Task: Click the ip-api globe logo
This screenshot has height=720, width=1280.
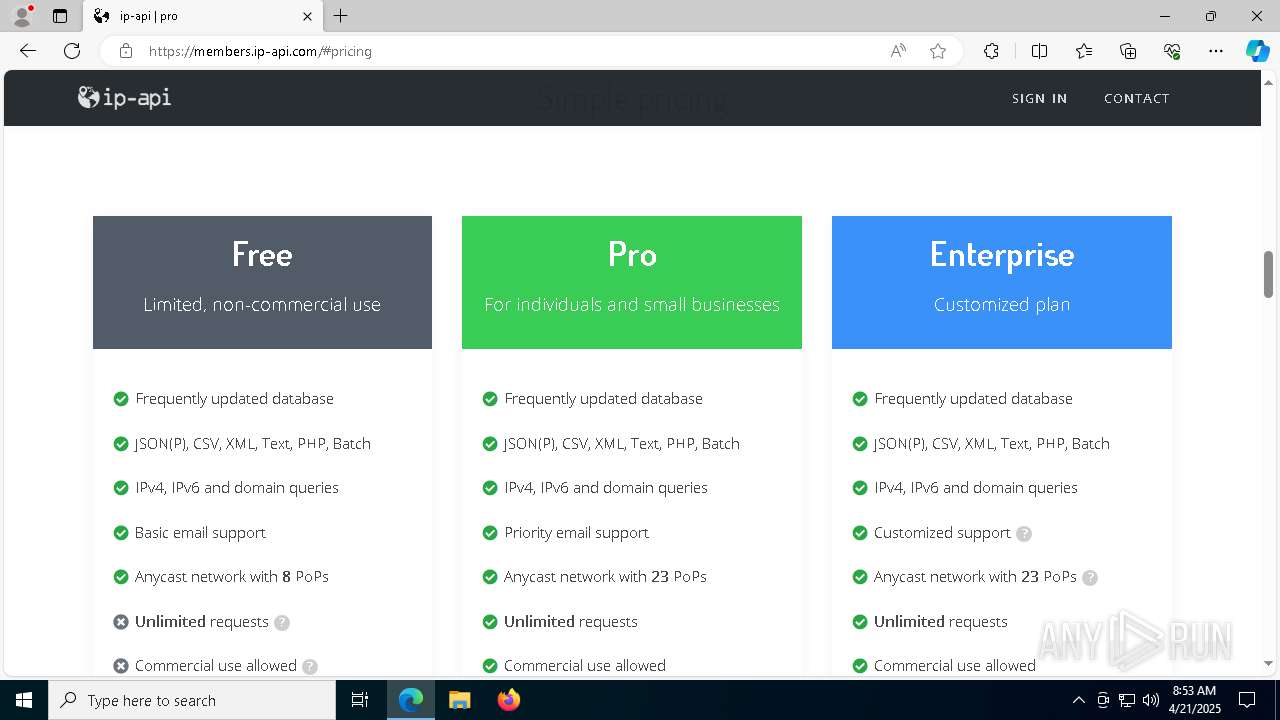Action: pos(124,97)
